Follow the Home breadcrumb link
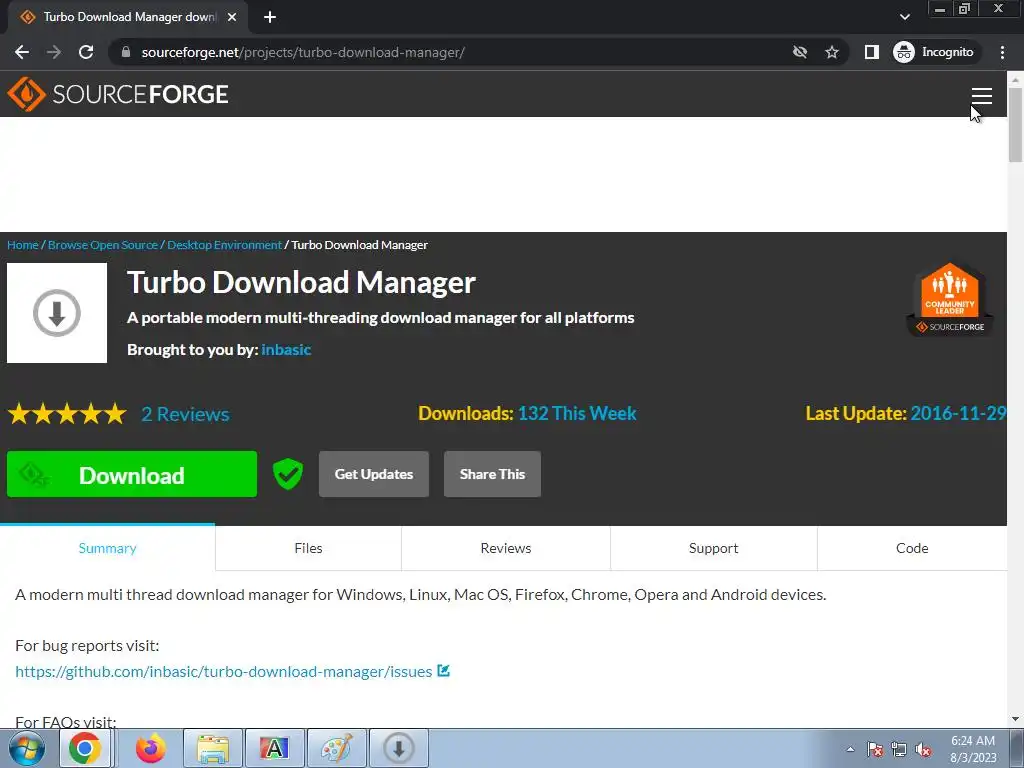Screen dimensions: 1024x768 [x=23, y=245]
